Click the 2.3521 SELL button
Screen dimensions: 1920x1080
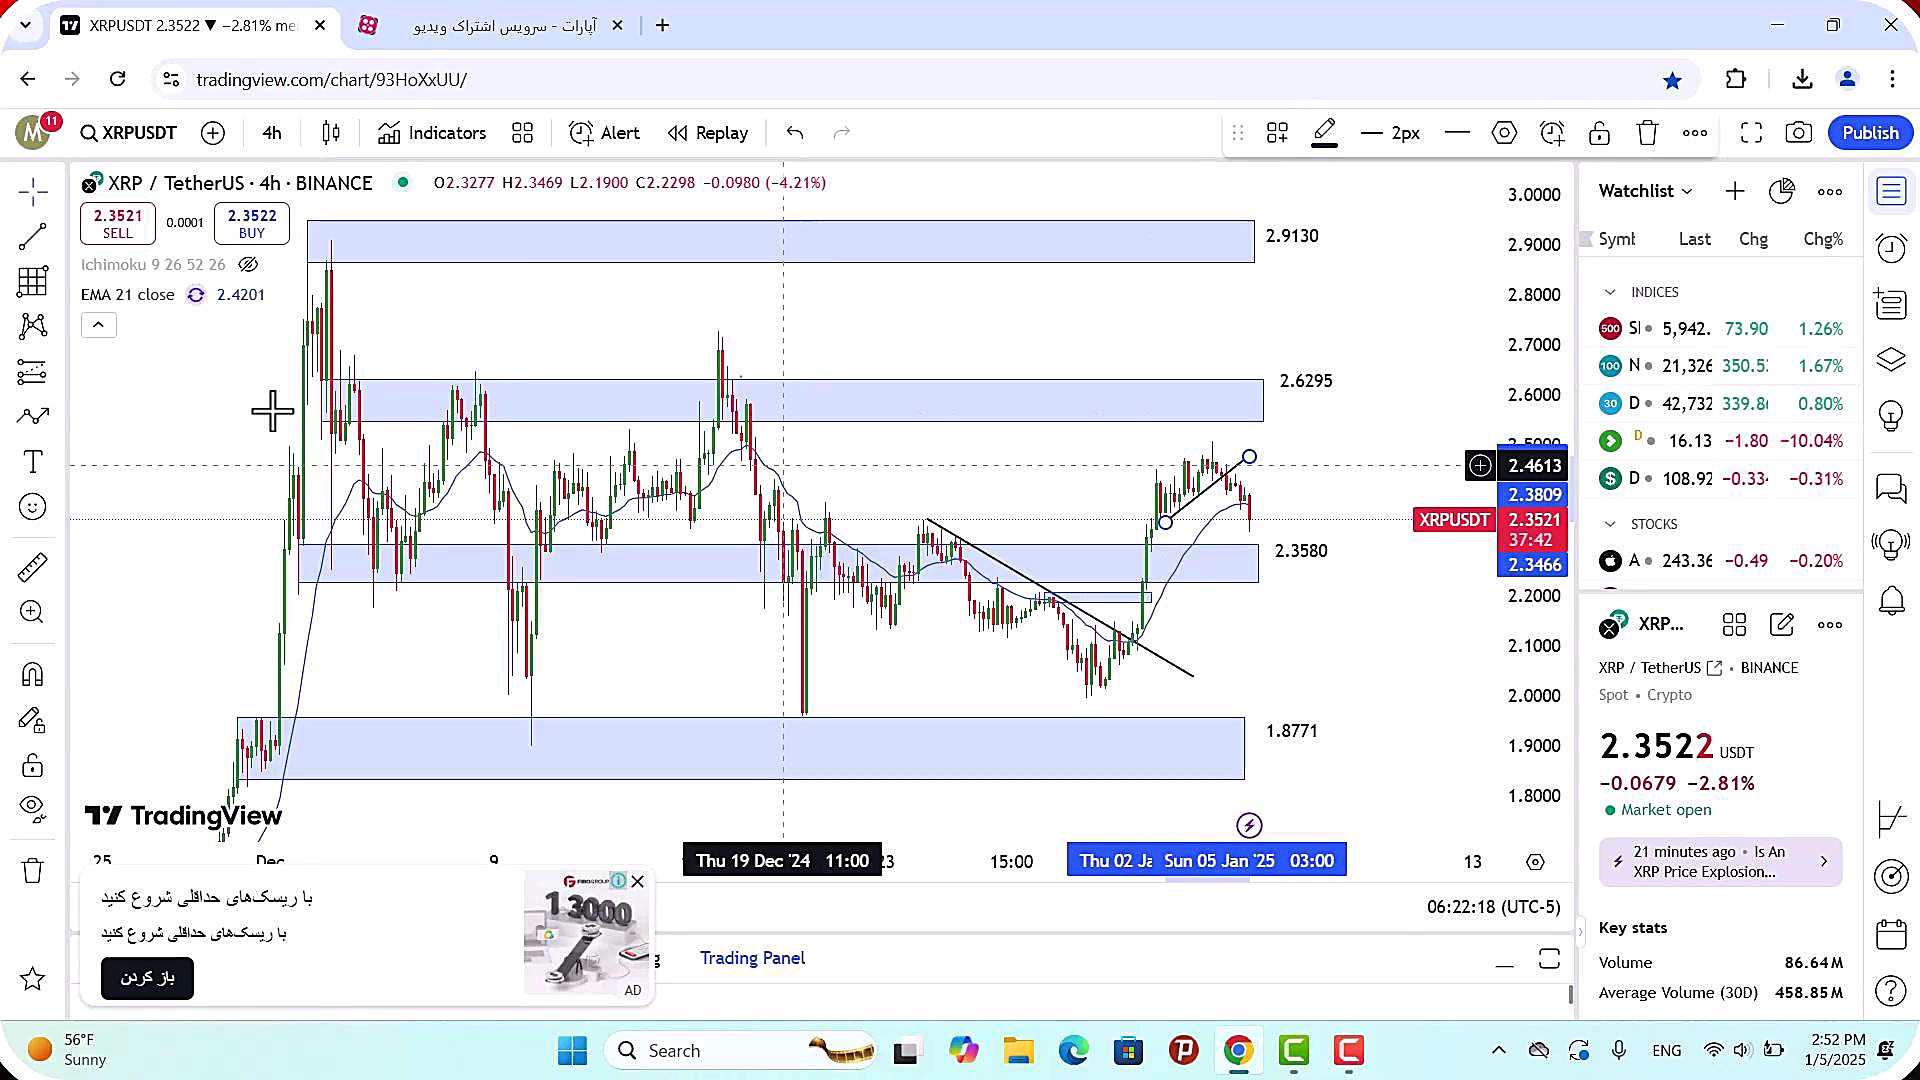pos(118,223)
